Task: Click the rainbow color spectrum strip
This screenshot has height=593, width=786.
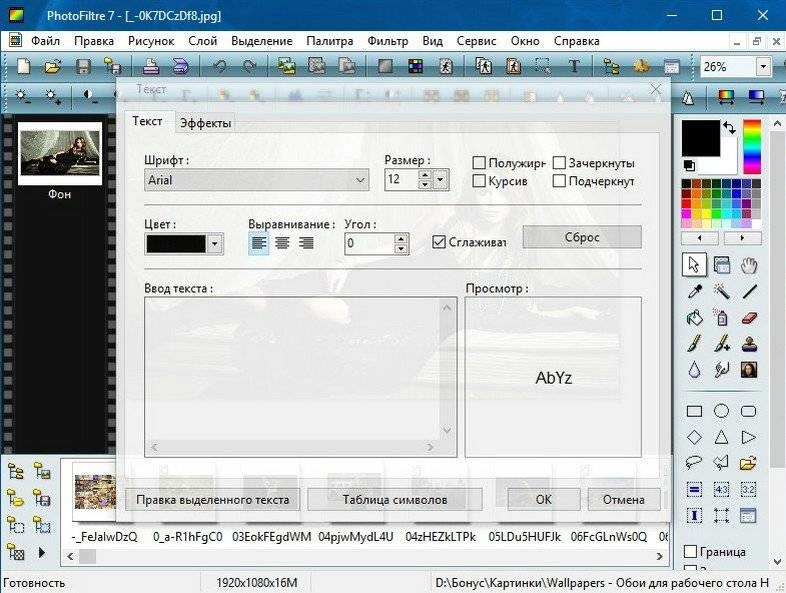Action: pyautogui.click(x=752, y=146)
